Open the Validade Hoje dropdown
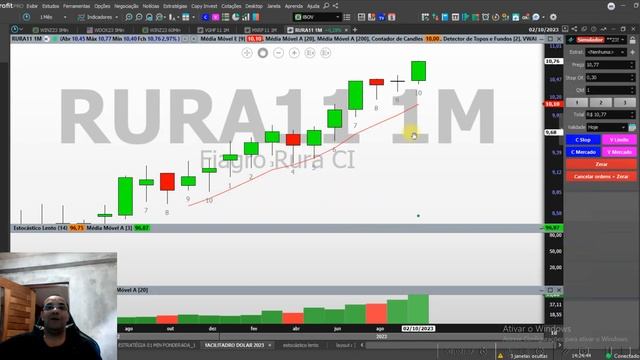Image resolution: width=640 pixels, height=360 pixels. coord(606,127)
